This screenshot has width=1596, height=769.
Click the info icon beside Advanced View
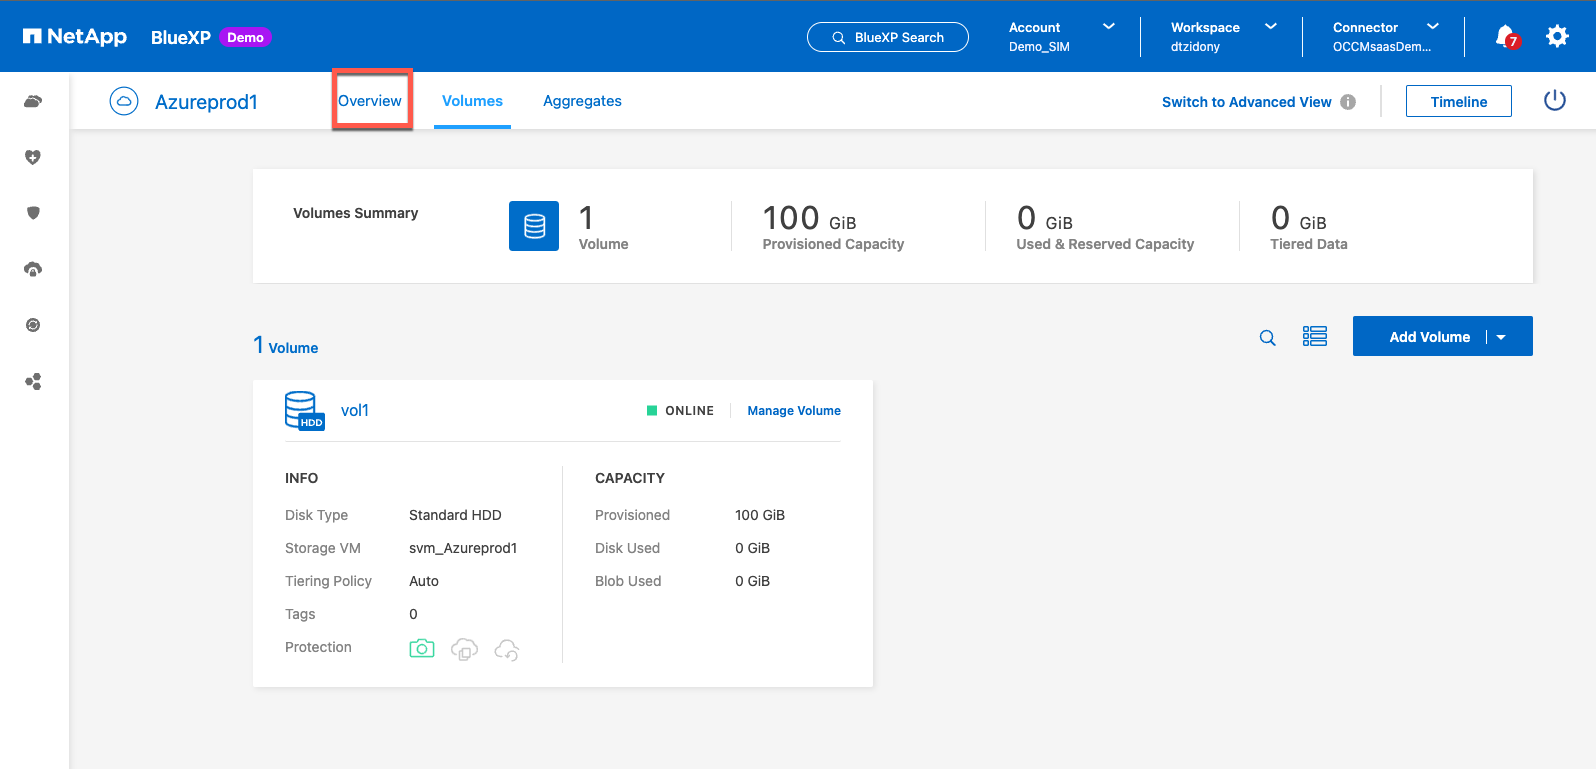(x=1348, y=102)
